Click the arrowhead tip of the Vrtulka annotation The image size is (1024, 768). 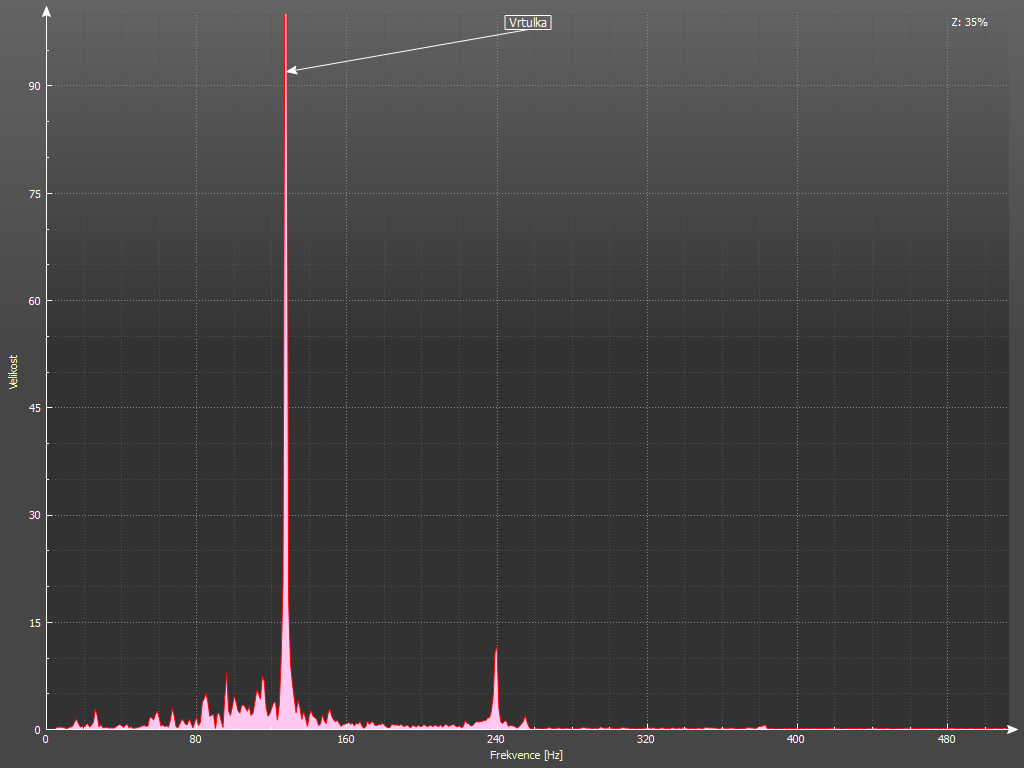(289, 70)
